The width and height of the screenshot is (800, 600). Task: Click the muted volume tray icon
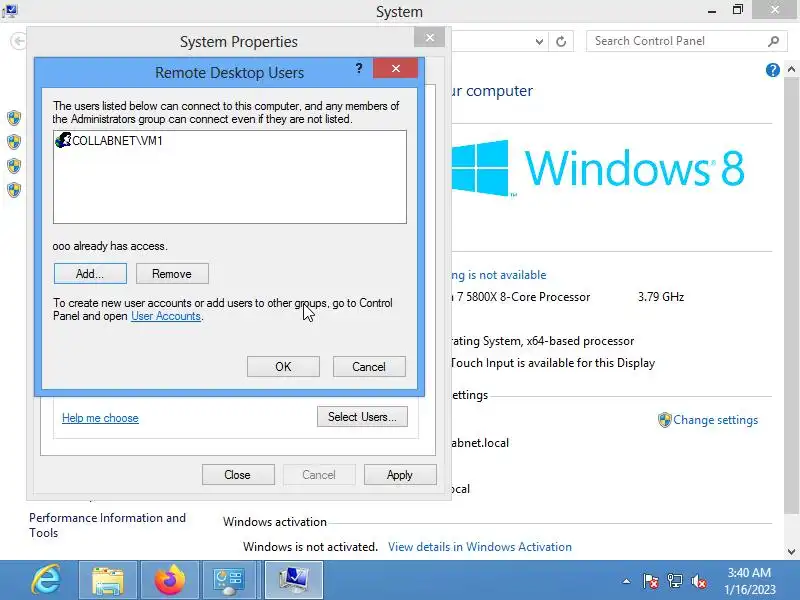point(698,581)
